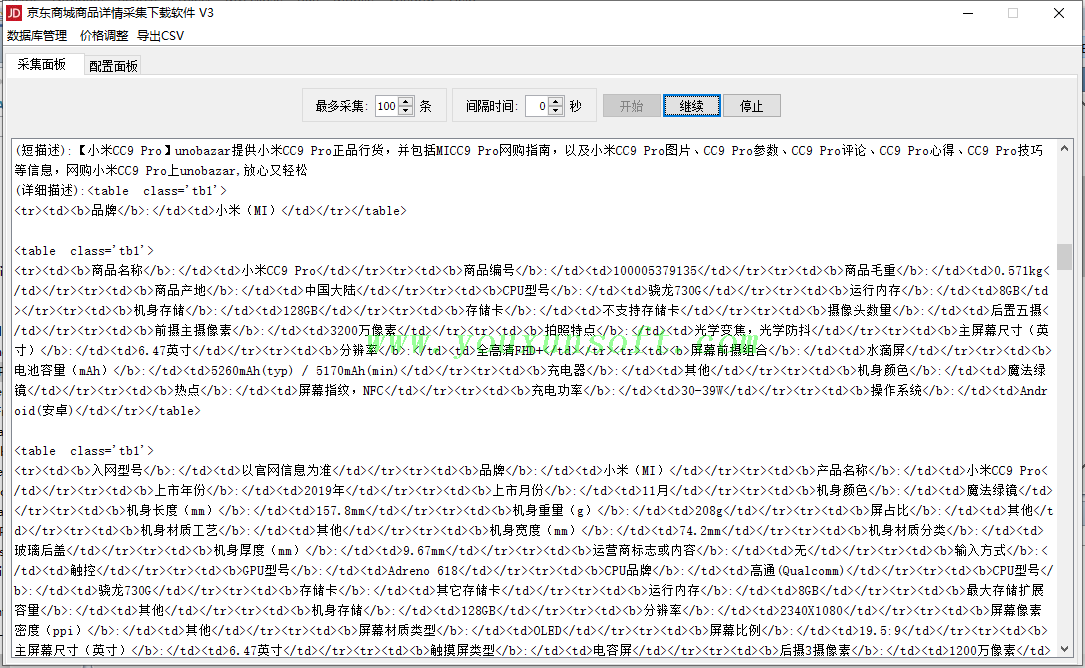Click the (详细描述) line in log
The width and height of the screenshot is (1085, 668).
pos(120,190)
